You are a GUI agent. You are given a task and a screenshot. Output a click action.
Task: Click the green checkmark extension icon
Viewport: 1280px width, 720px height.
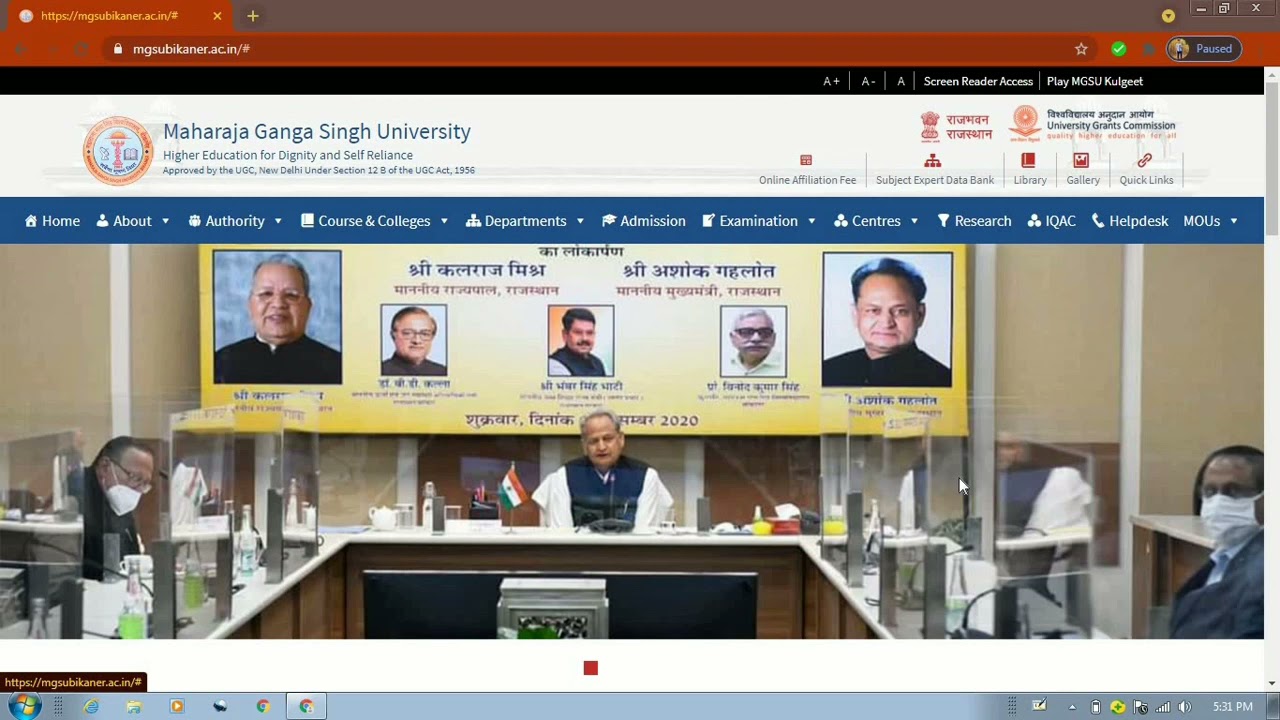coord(1119,49)
